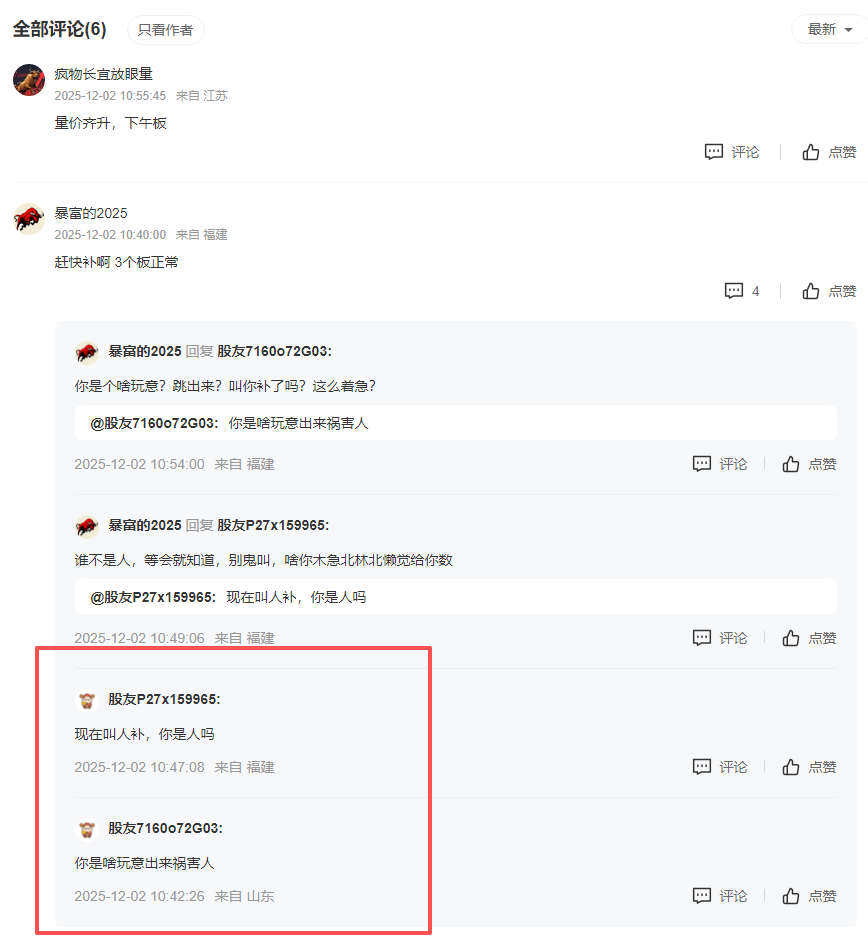Click the username 疯物长宜放眼量
This screenshot has height=952, width=868.
104,74
